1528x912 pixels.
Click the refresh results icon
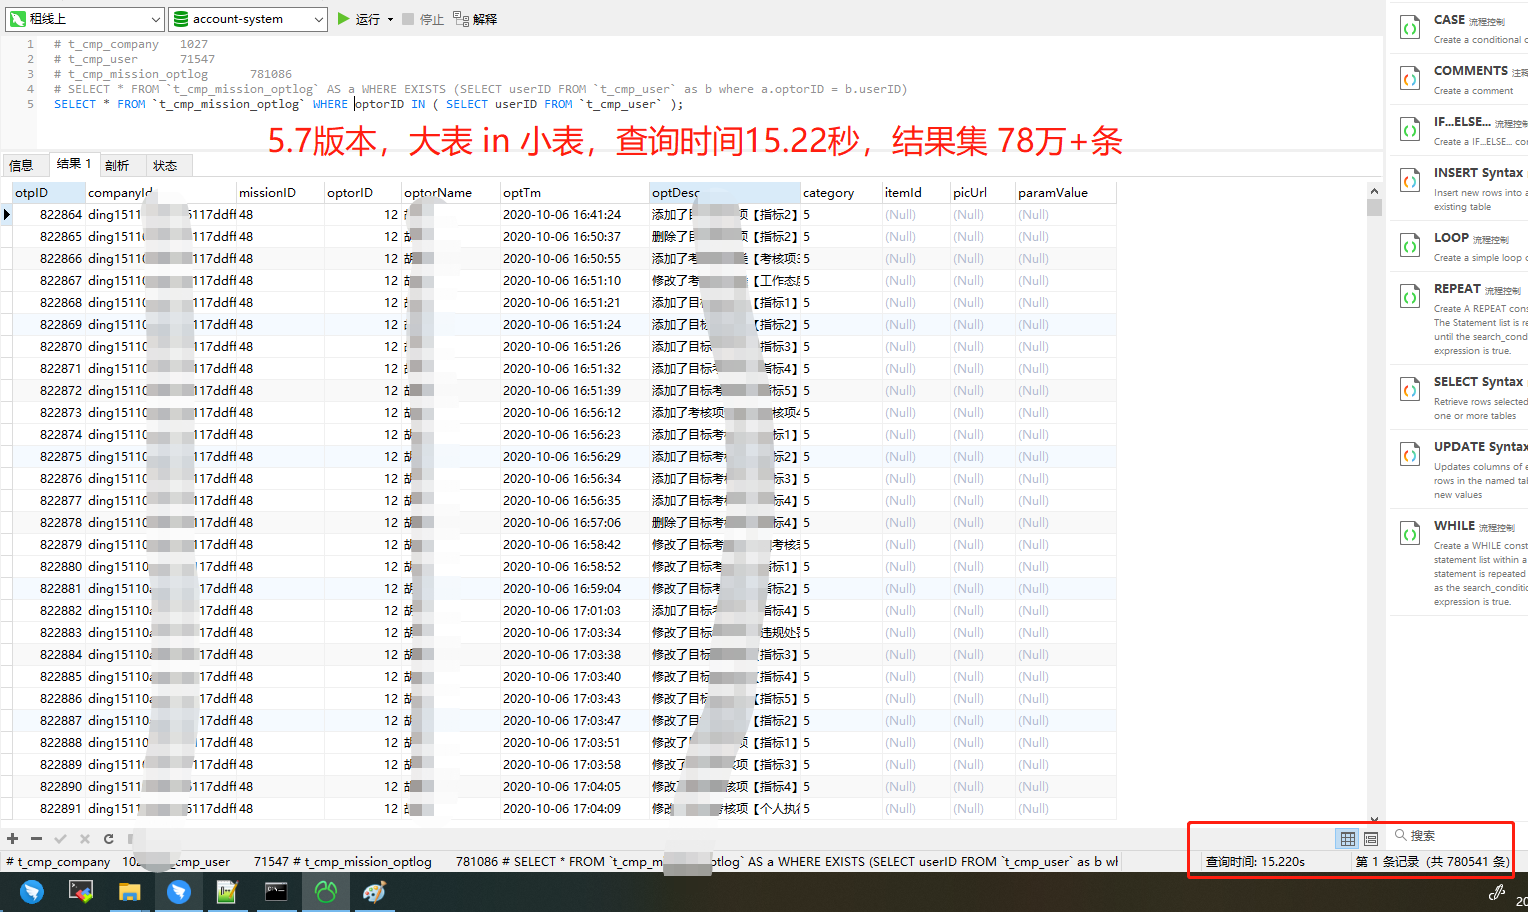click(107, 838)
